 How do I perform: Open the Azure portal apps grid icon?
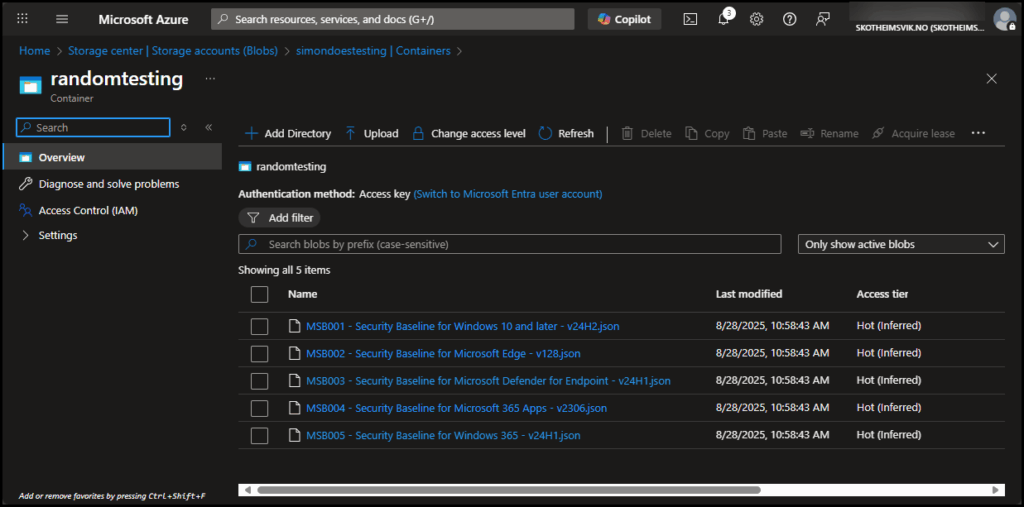pos(22,19)
